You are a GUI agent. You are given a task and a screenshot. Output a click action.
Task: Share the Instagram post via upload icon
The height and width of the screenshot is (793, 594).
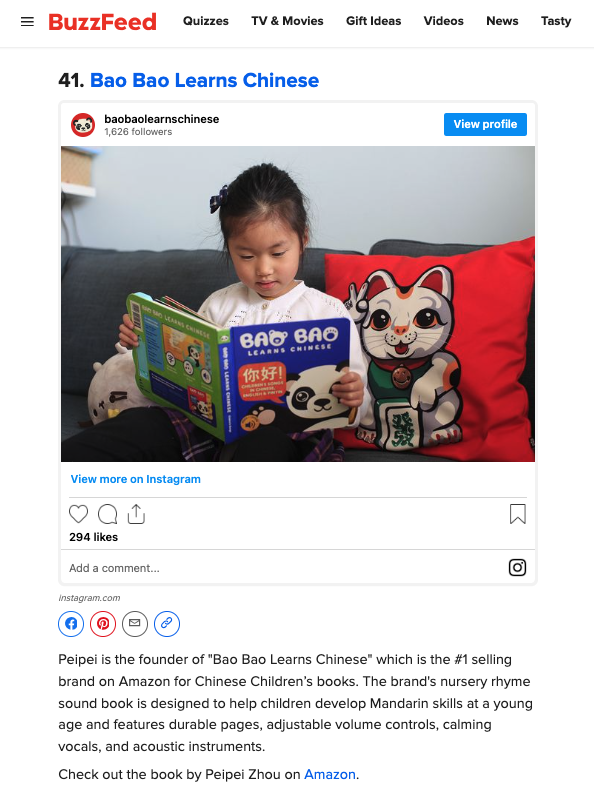coord(136,514)
